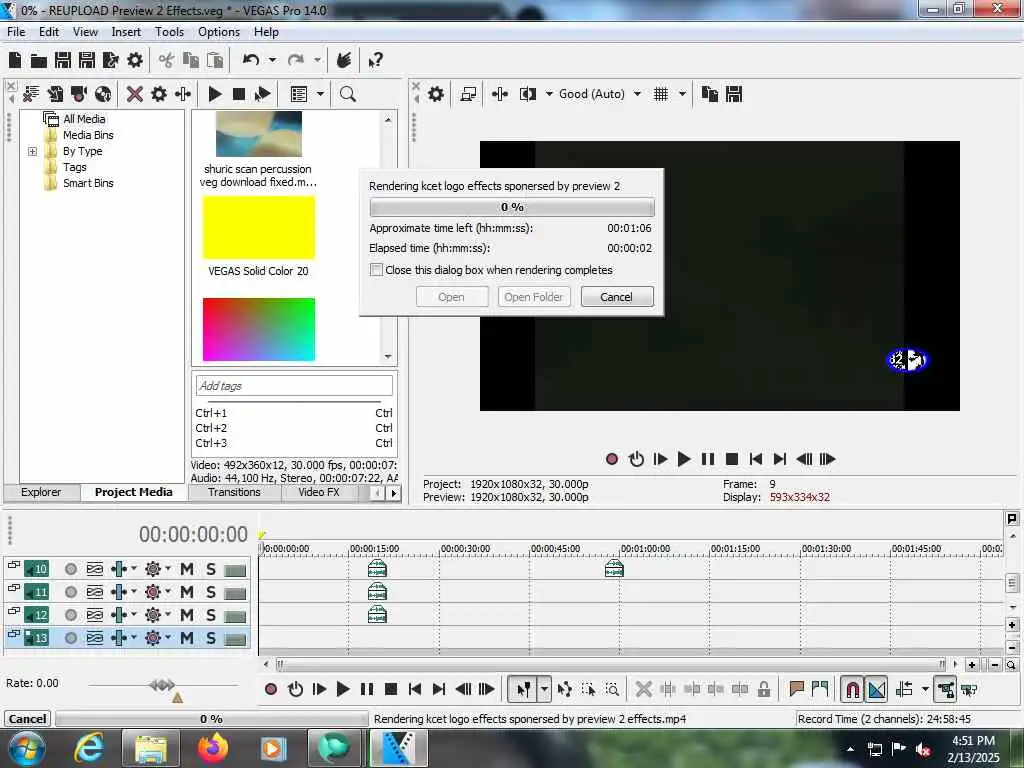Click Pause button under video preview
Image resolution: width=1024 pixels, height=768 pixels.
click(708, 459)
